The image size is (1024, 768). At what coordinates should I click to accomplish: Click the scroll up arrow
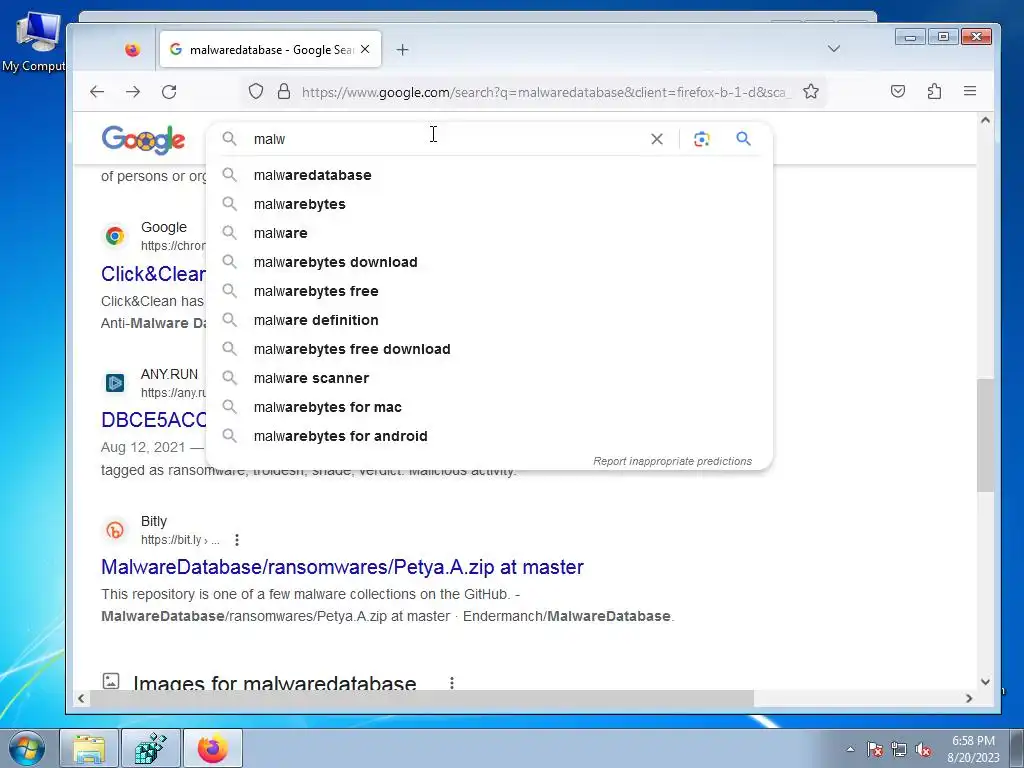(985, 121)
